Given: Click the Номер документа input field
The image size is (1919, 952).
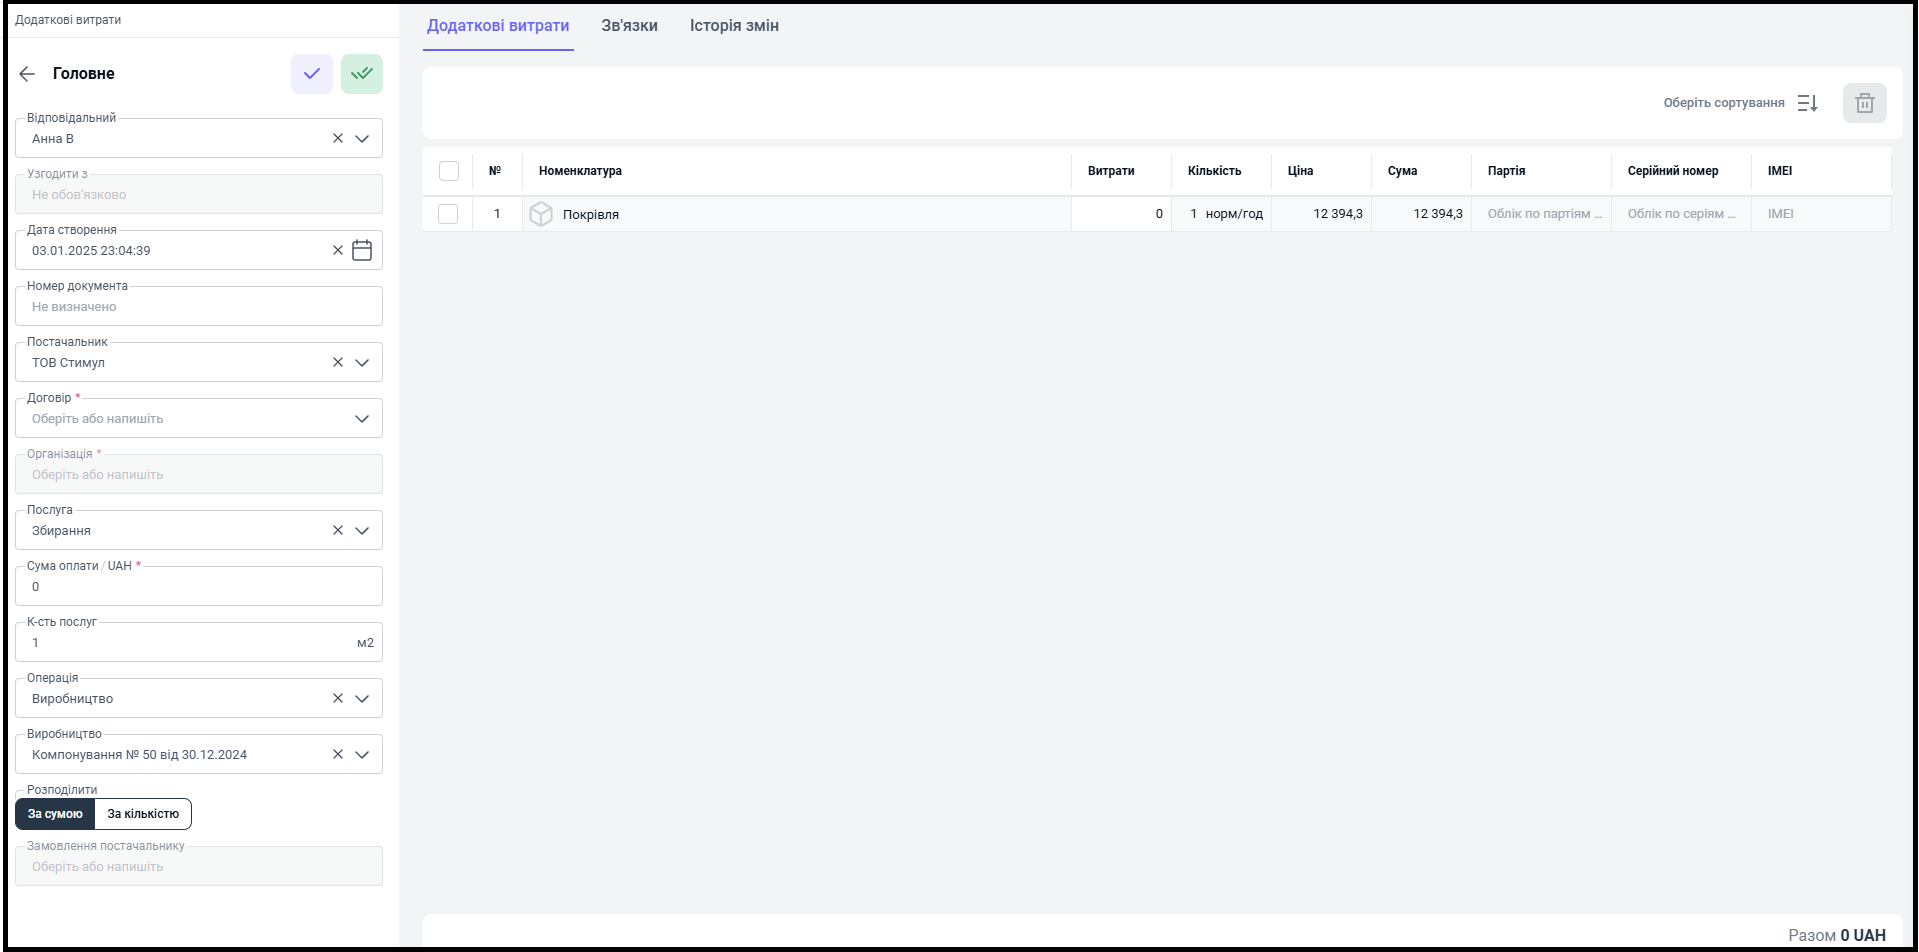Looking at the screenshot, I should (x=199, y=306).
